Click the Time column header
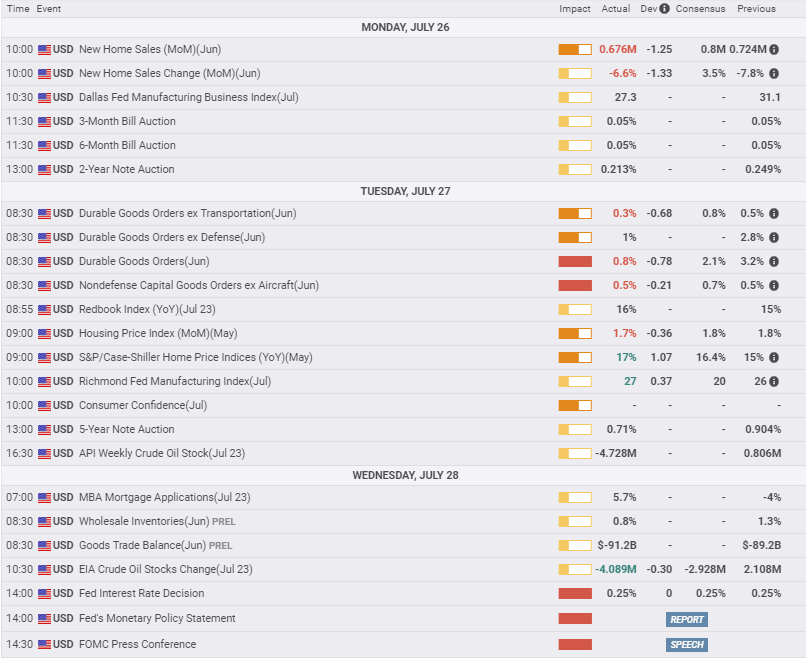Viewport: 806px width, 658px height. [18, 9]
